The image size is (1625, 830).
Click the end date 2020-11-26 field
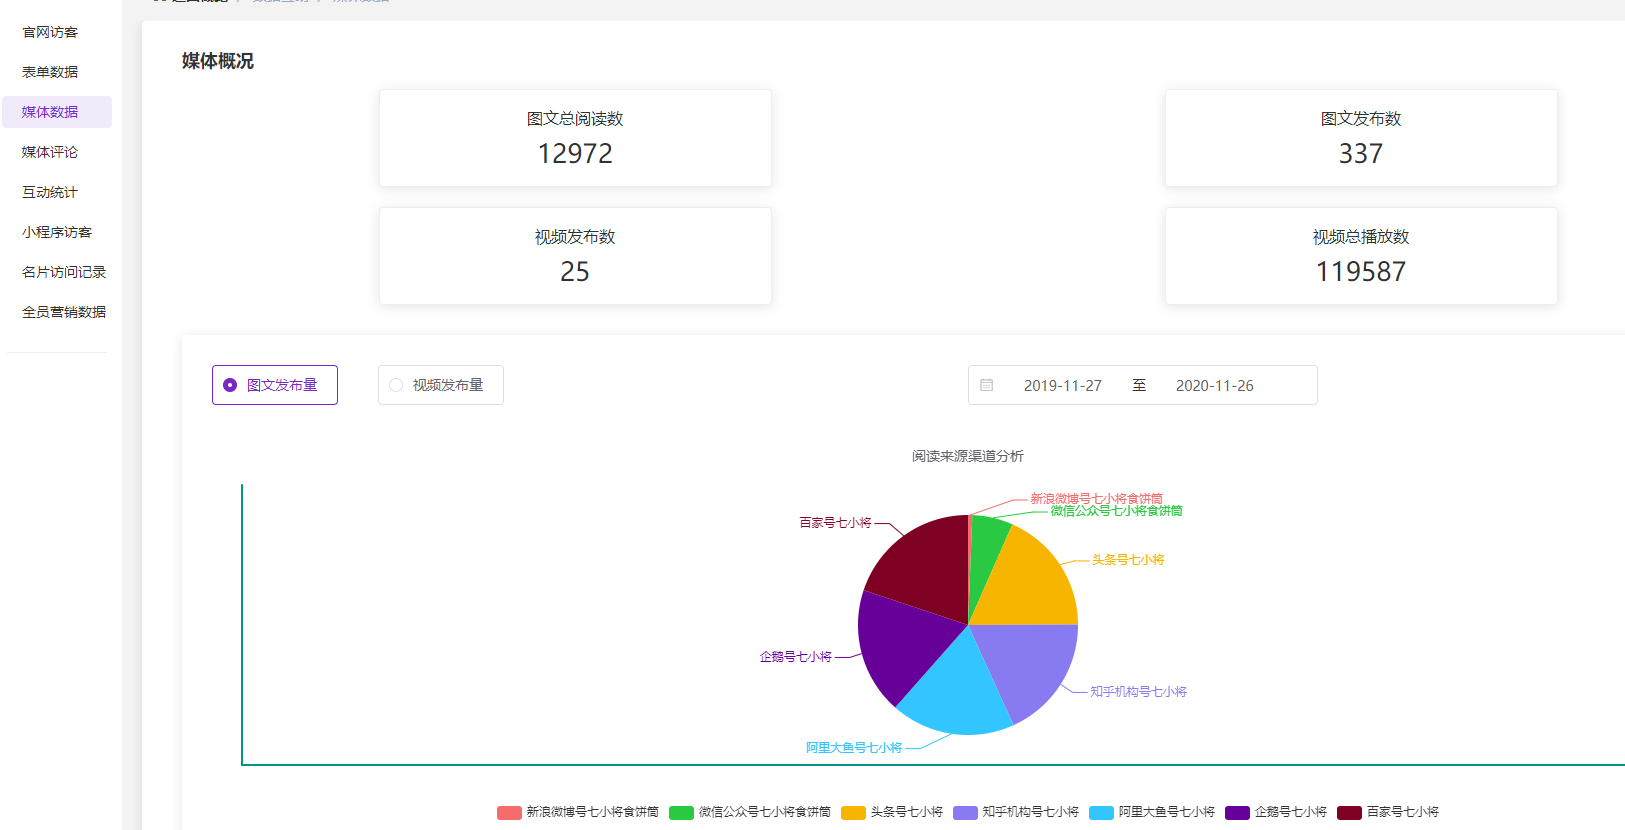coord(1215,385)
